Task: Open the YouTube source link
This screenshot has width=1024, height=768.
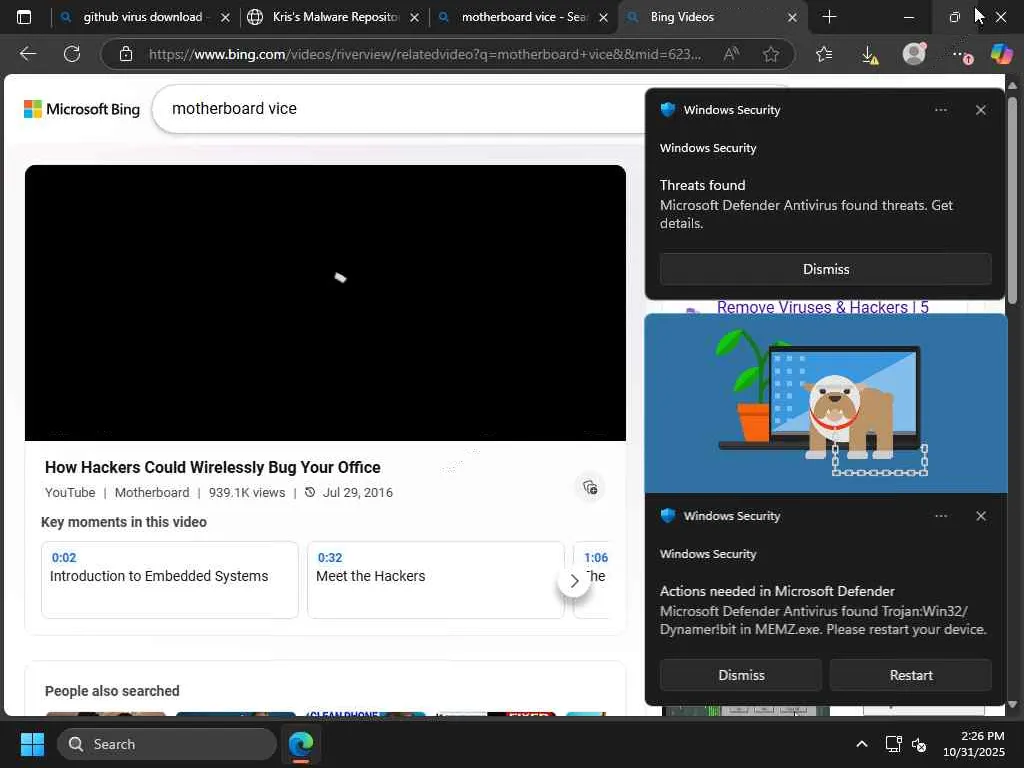Action: (x=70, y=492)
